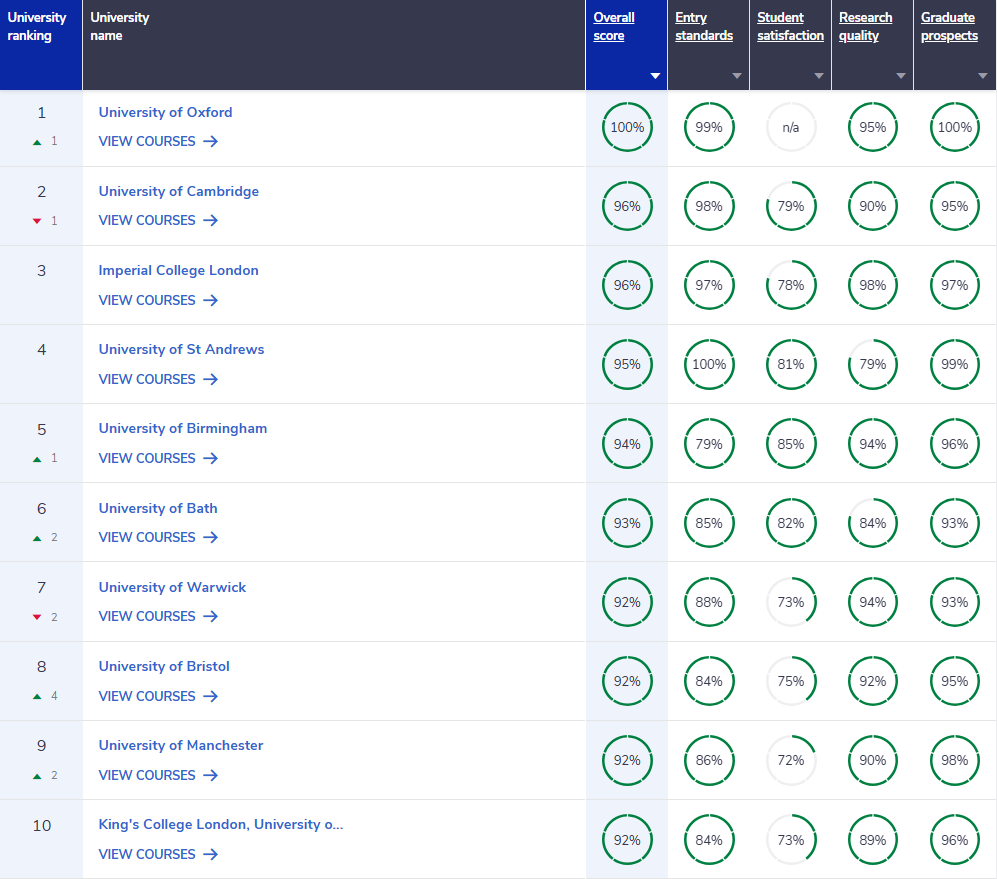Click Cambridge's View Courses arrow icon

point(210,220)
